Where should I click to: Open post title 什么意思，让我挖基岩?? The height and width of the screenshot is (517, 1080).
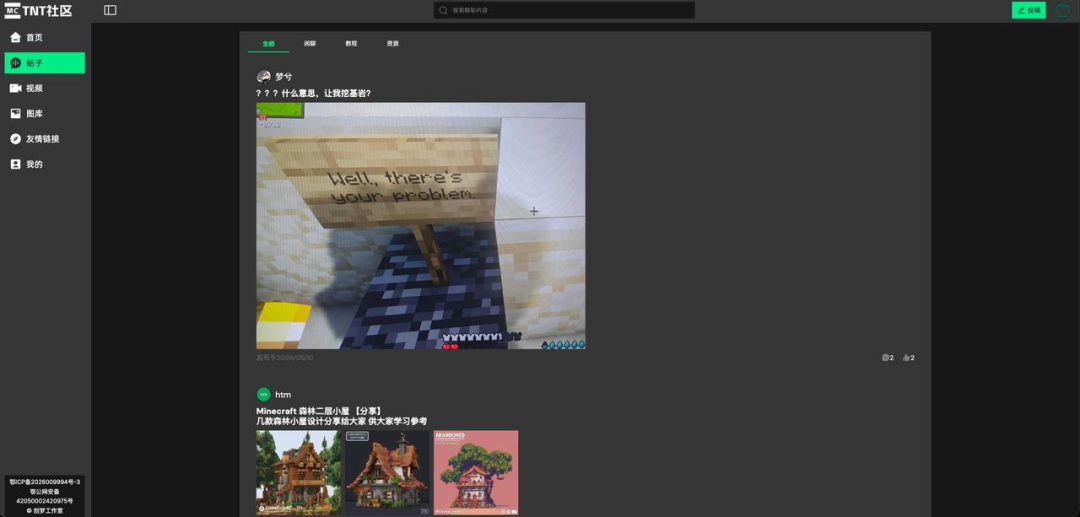pyautogui.click(x=313, y=93)
